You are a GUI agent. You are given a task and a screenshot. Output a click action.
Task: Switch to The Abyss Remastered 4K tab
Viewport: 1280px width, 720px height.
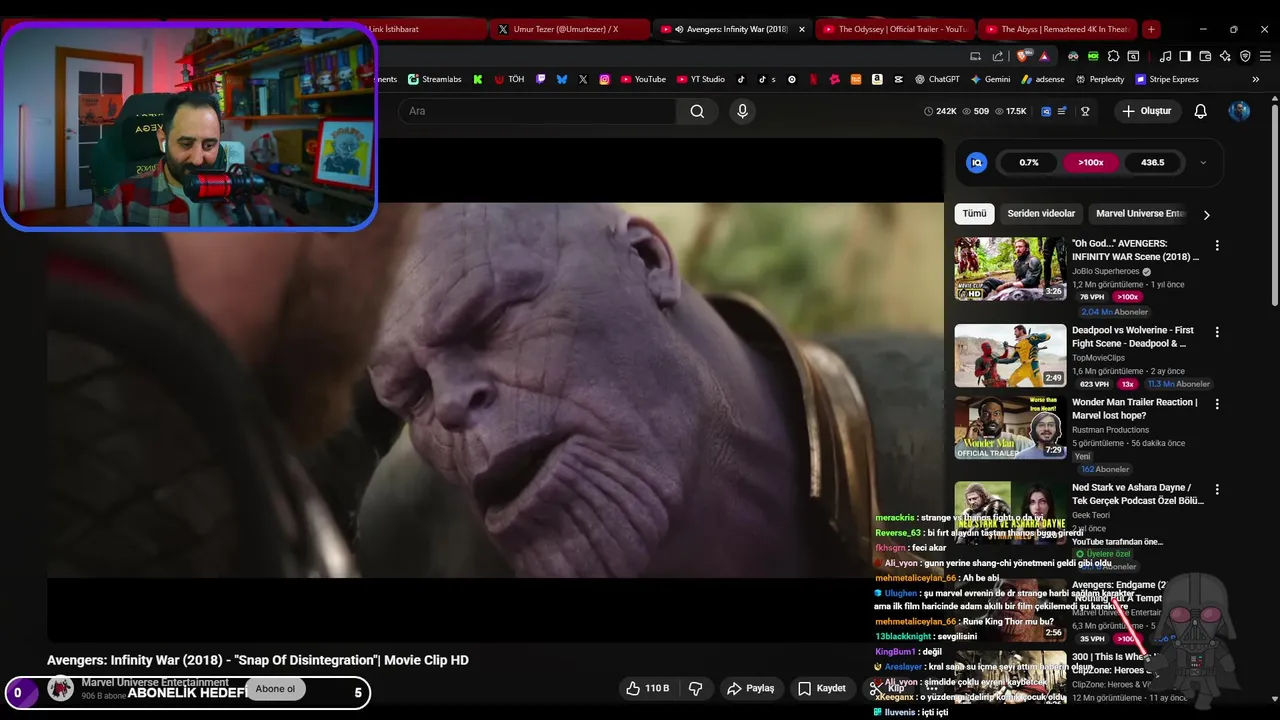tap(1057, 29)
